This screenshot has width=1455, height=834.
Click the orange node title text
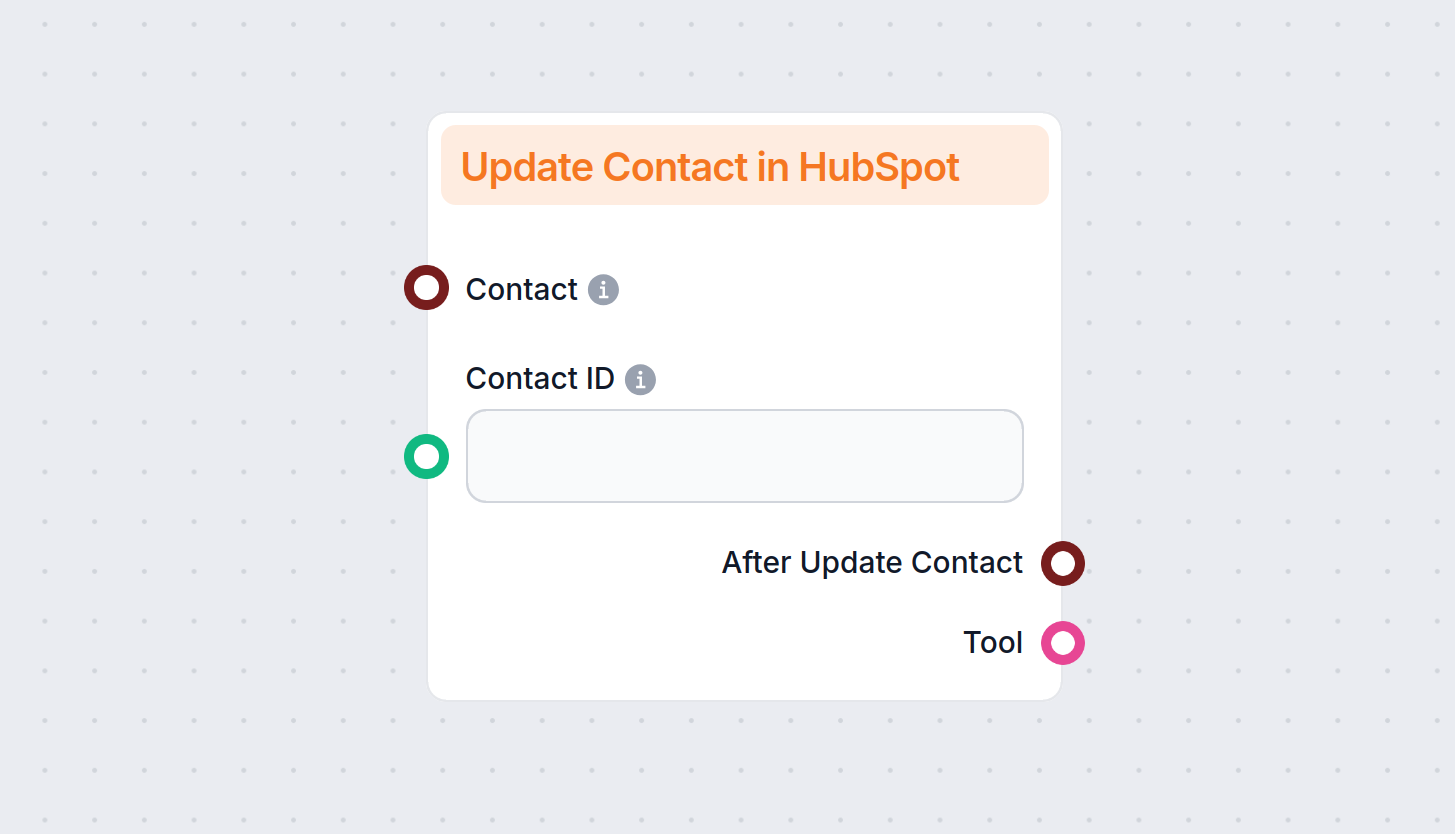pos(710,166)
